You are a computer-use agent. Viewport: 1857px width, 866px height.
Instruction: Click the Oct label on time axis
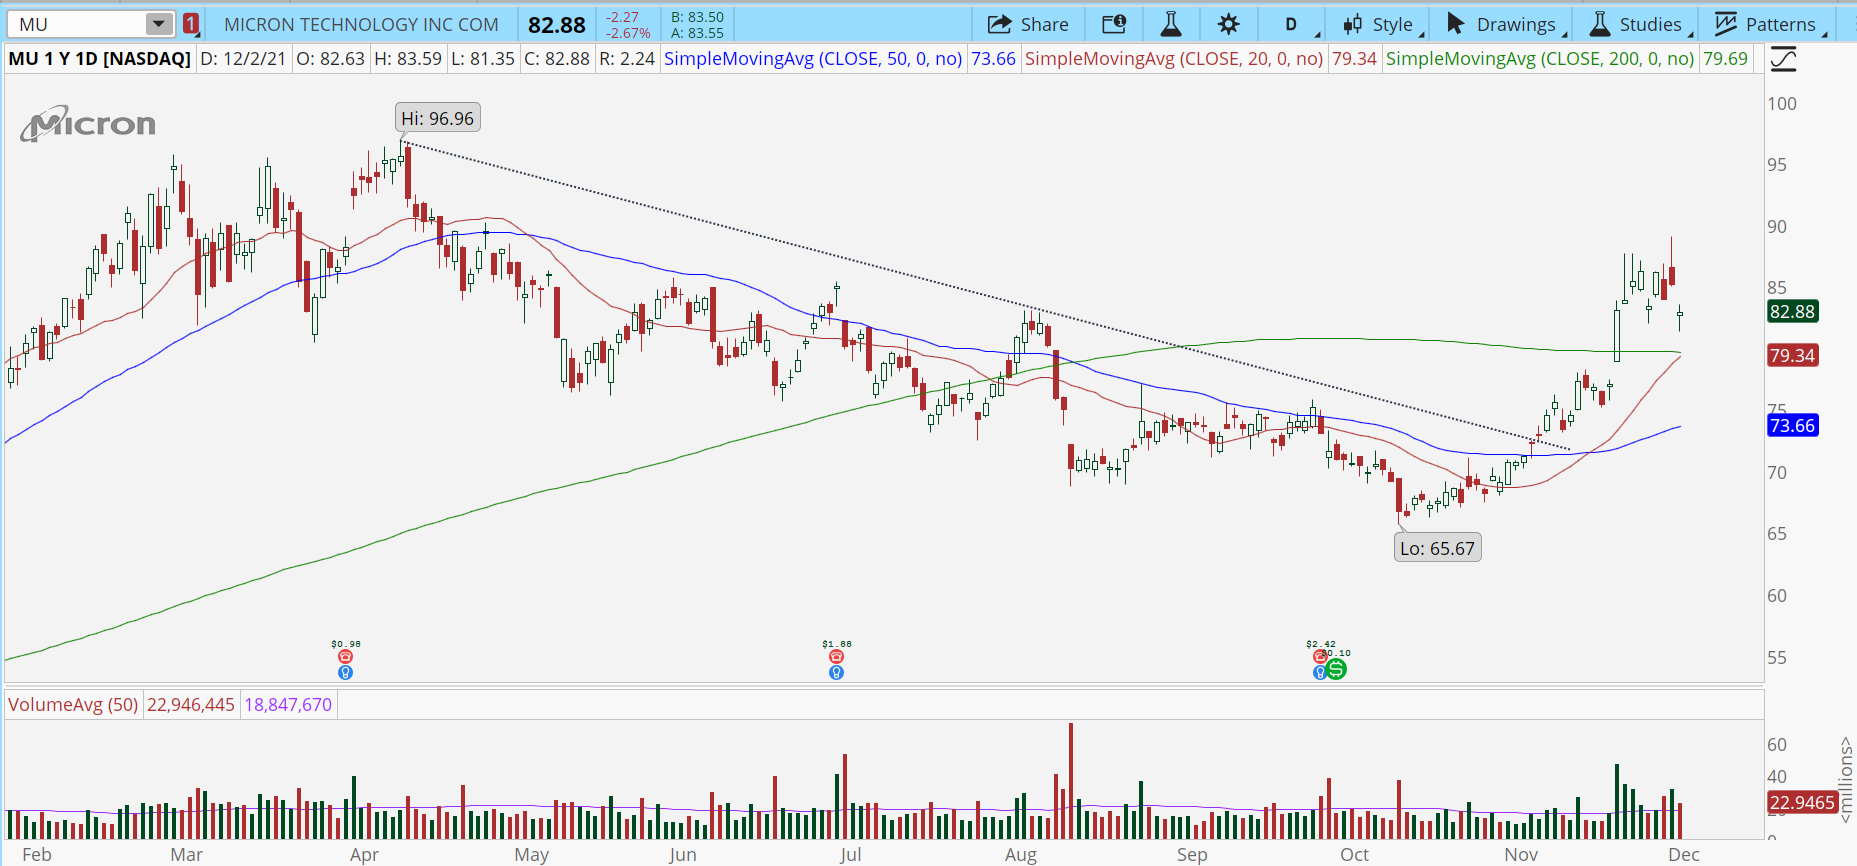[1354, 855]
